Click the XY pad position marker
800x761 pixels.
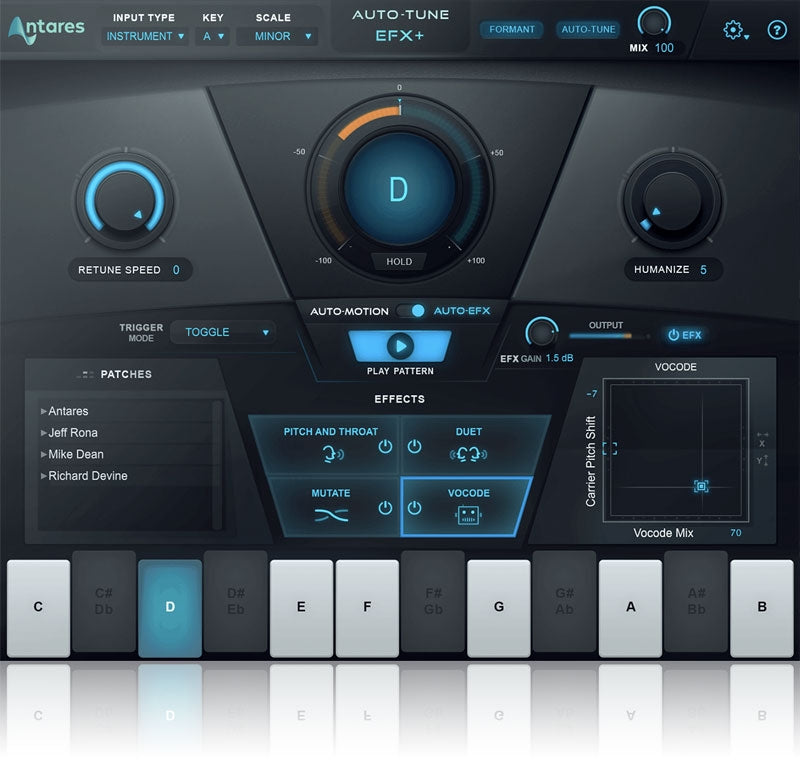701,486
